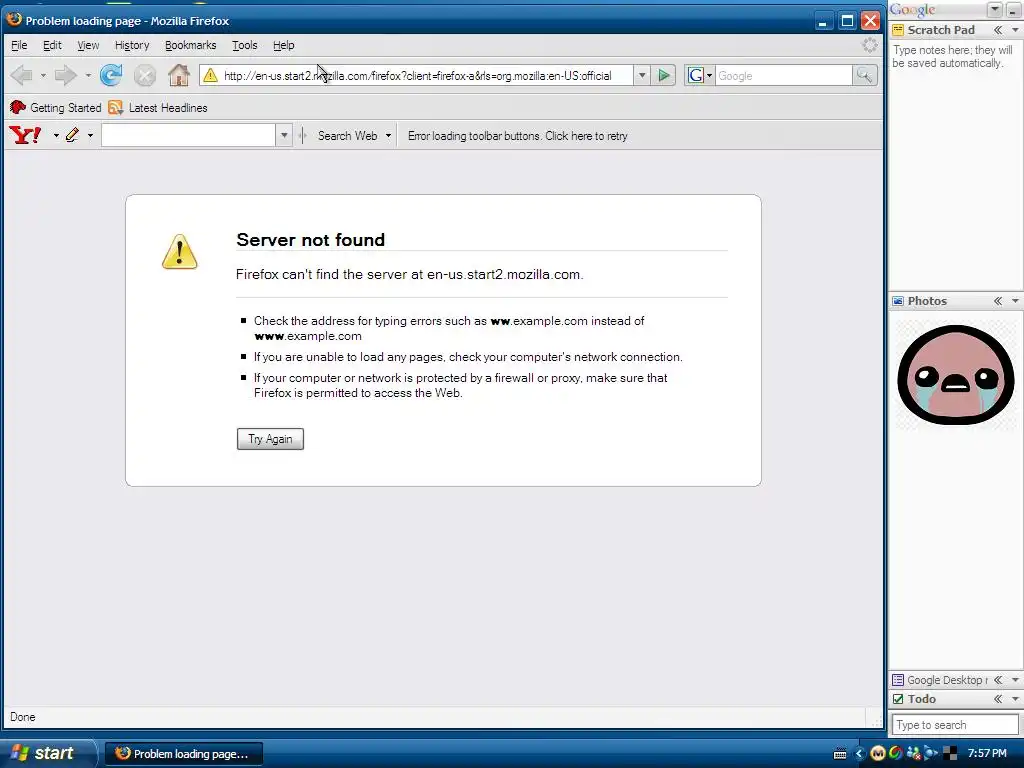The height and width of the screenshot is (768, 1024).
Task: Go back with the Back arrow
Action: (x=22, y=76)
